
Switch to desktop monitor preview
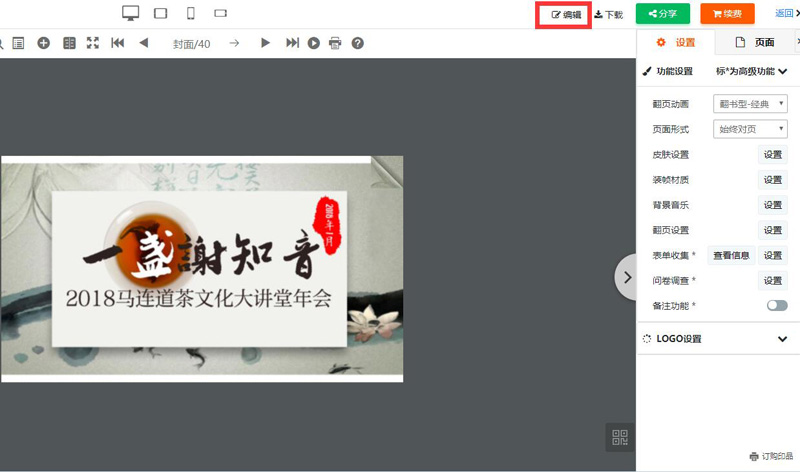pyautogui.click(x=130, y=13)
